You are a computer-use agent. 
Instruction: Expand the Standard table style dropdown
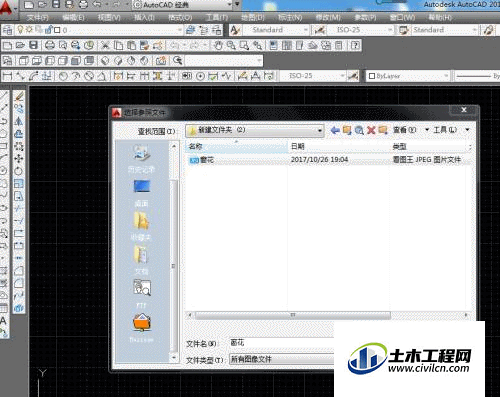[x=474, y=30]
